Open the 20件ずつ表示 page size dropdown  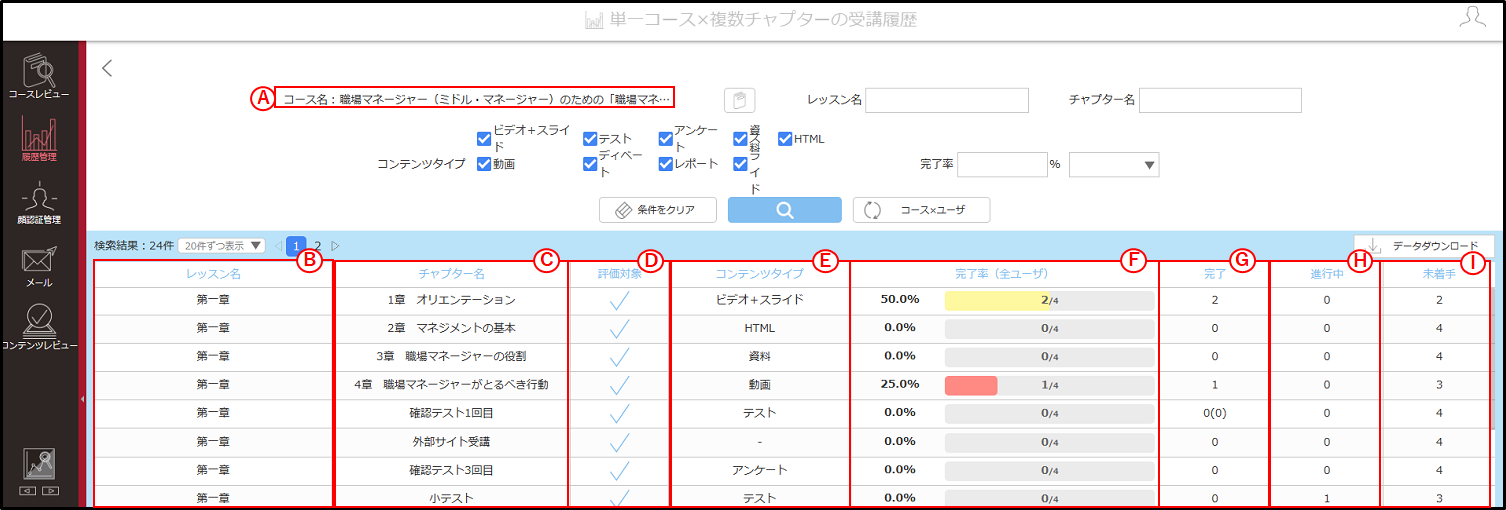coord(222,245)
